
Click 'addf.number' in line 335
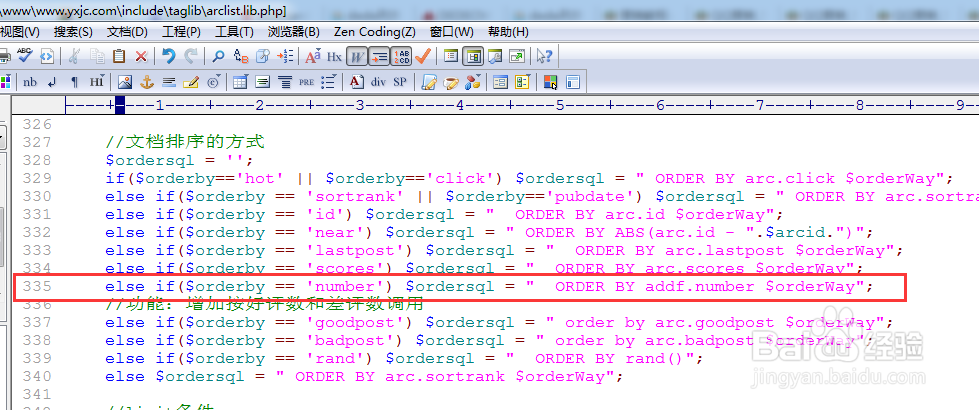coord(699,286)
